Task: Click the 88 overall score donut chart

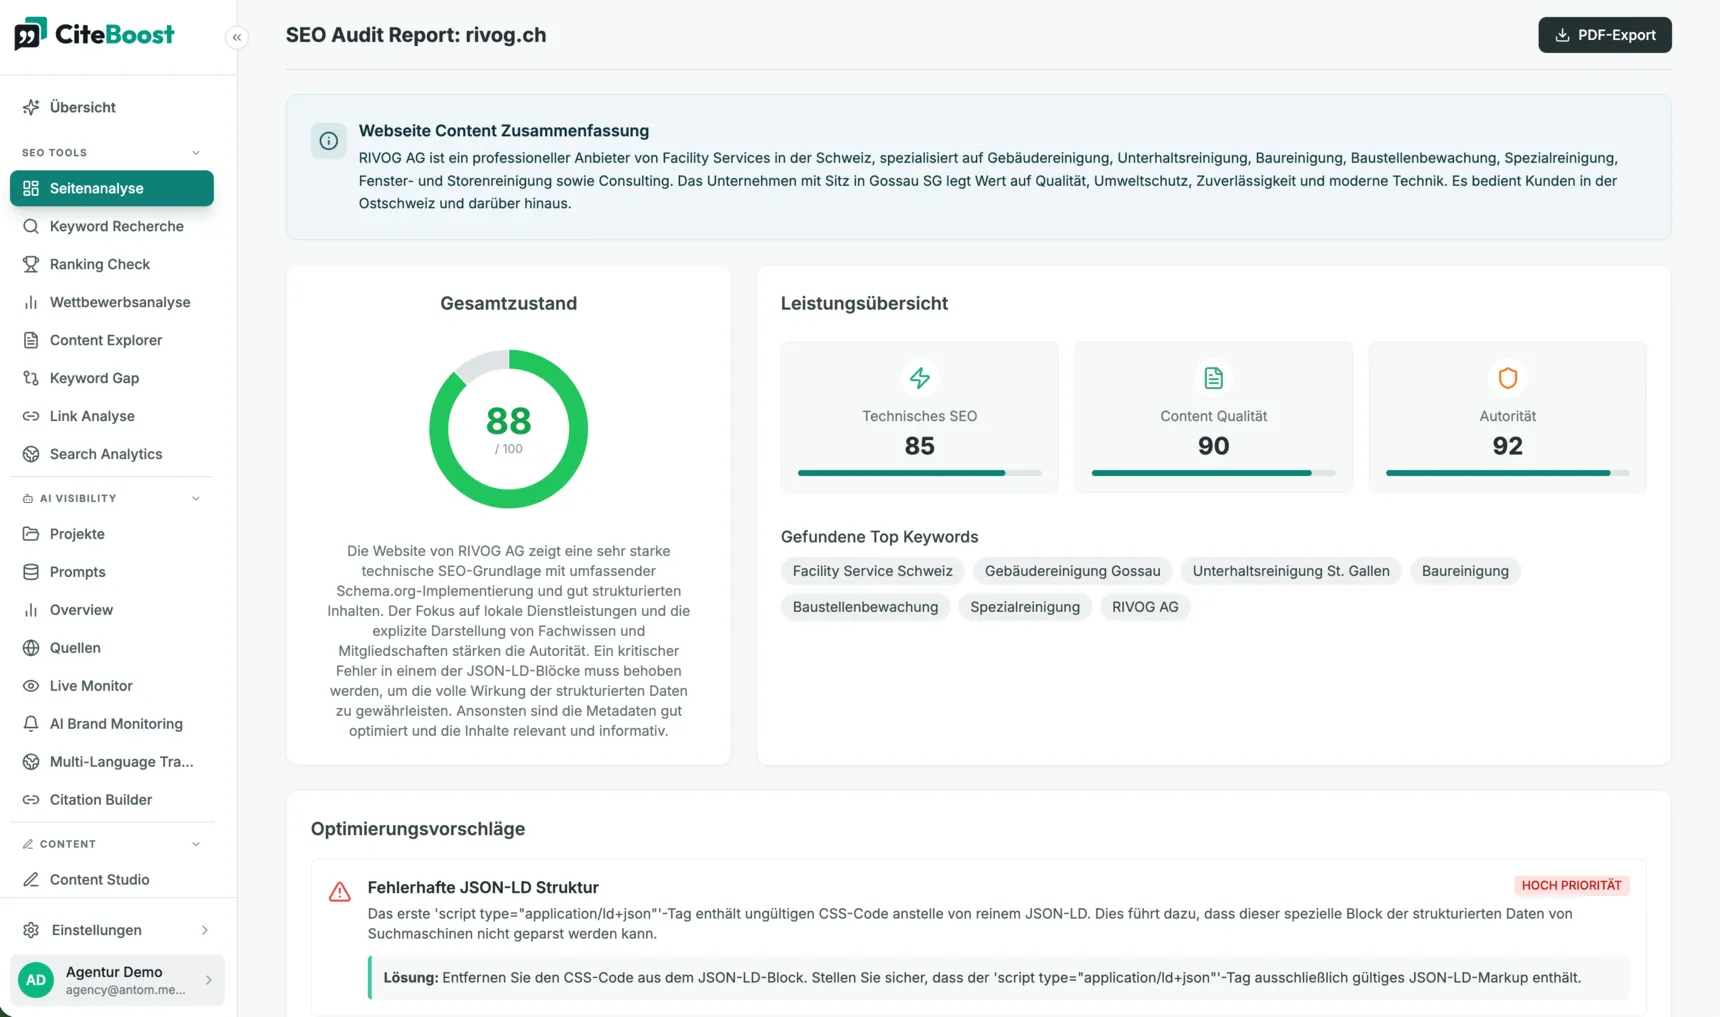Action: [x=508, y=429]
